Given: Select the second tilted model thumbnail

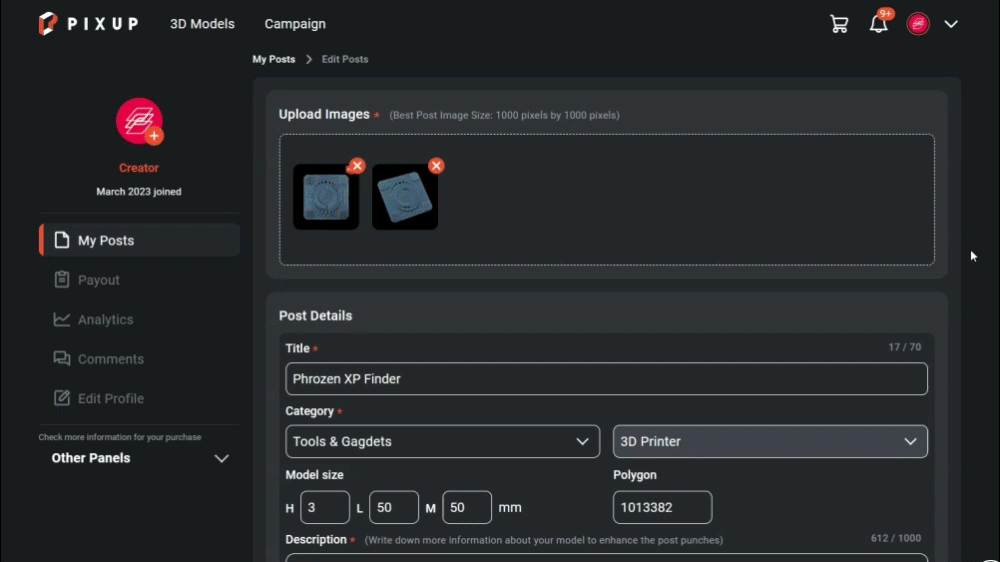Looking at the screenshot, I should pyautogui.click(x=405, y=197).
